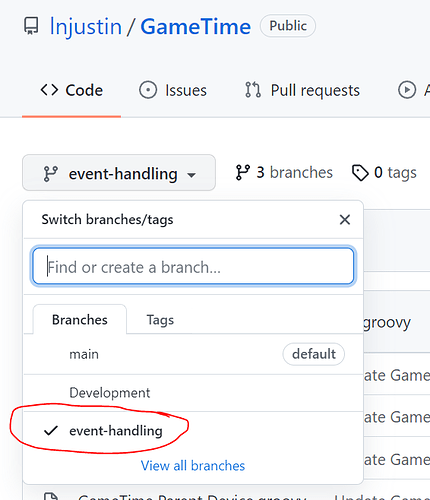Click the tag icon beside 0 tags
This screenshot has width=430, height=500.
360,173
